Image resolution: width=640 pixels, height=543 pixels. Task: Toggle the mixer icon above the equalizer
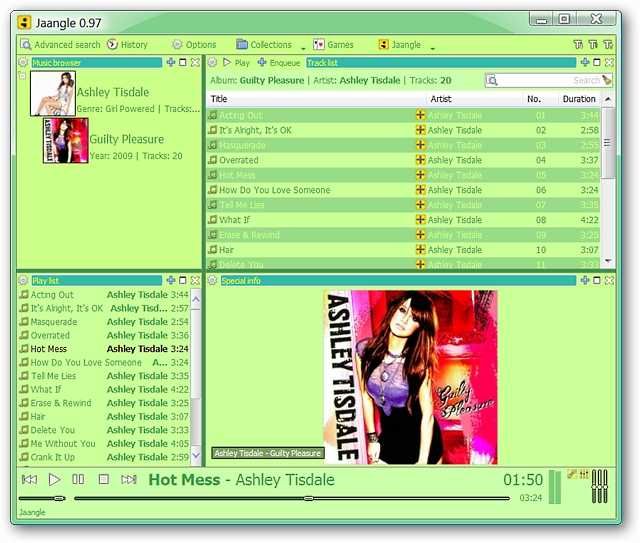point(584,474)
